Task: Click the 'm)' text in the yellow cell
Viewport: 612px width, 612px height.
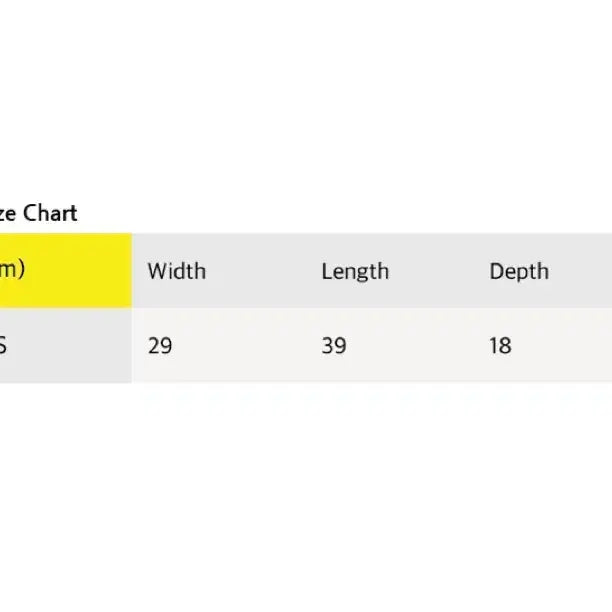Action: click(x=12, y=270)
